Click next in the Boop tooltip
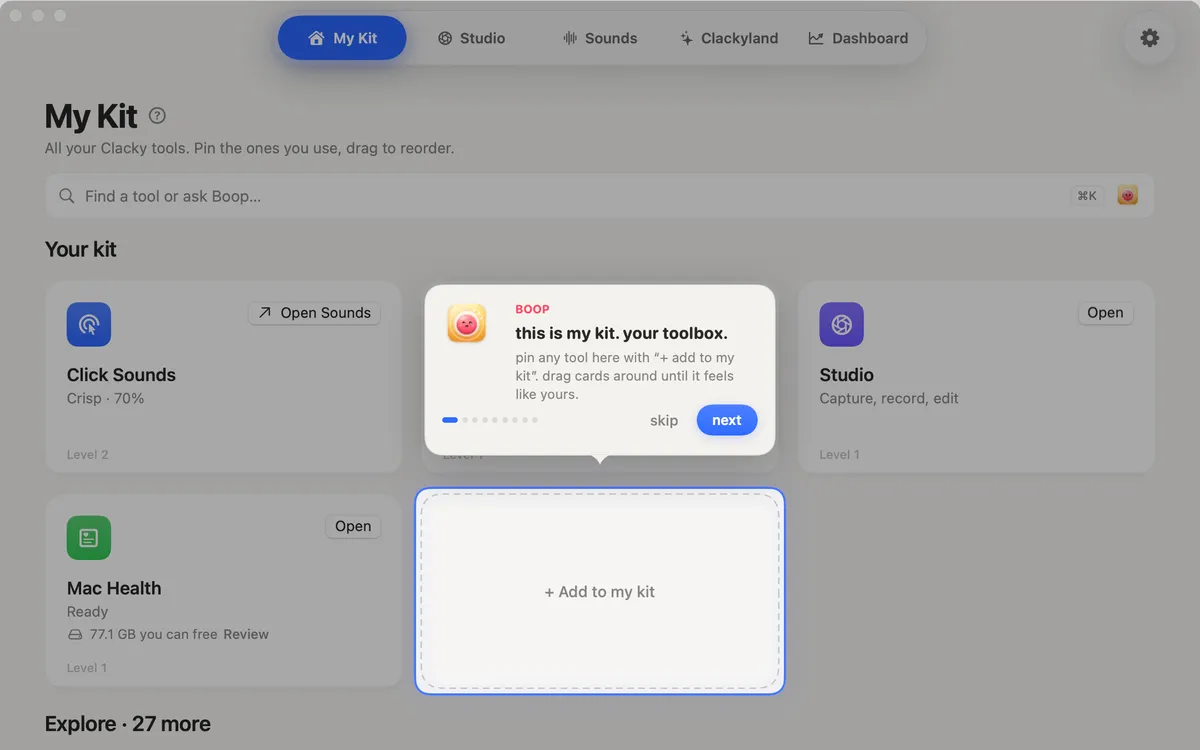This screenshot has width=1200, height=750. click(x=727, y=420)
